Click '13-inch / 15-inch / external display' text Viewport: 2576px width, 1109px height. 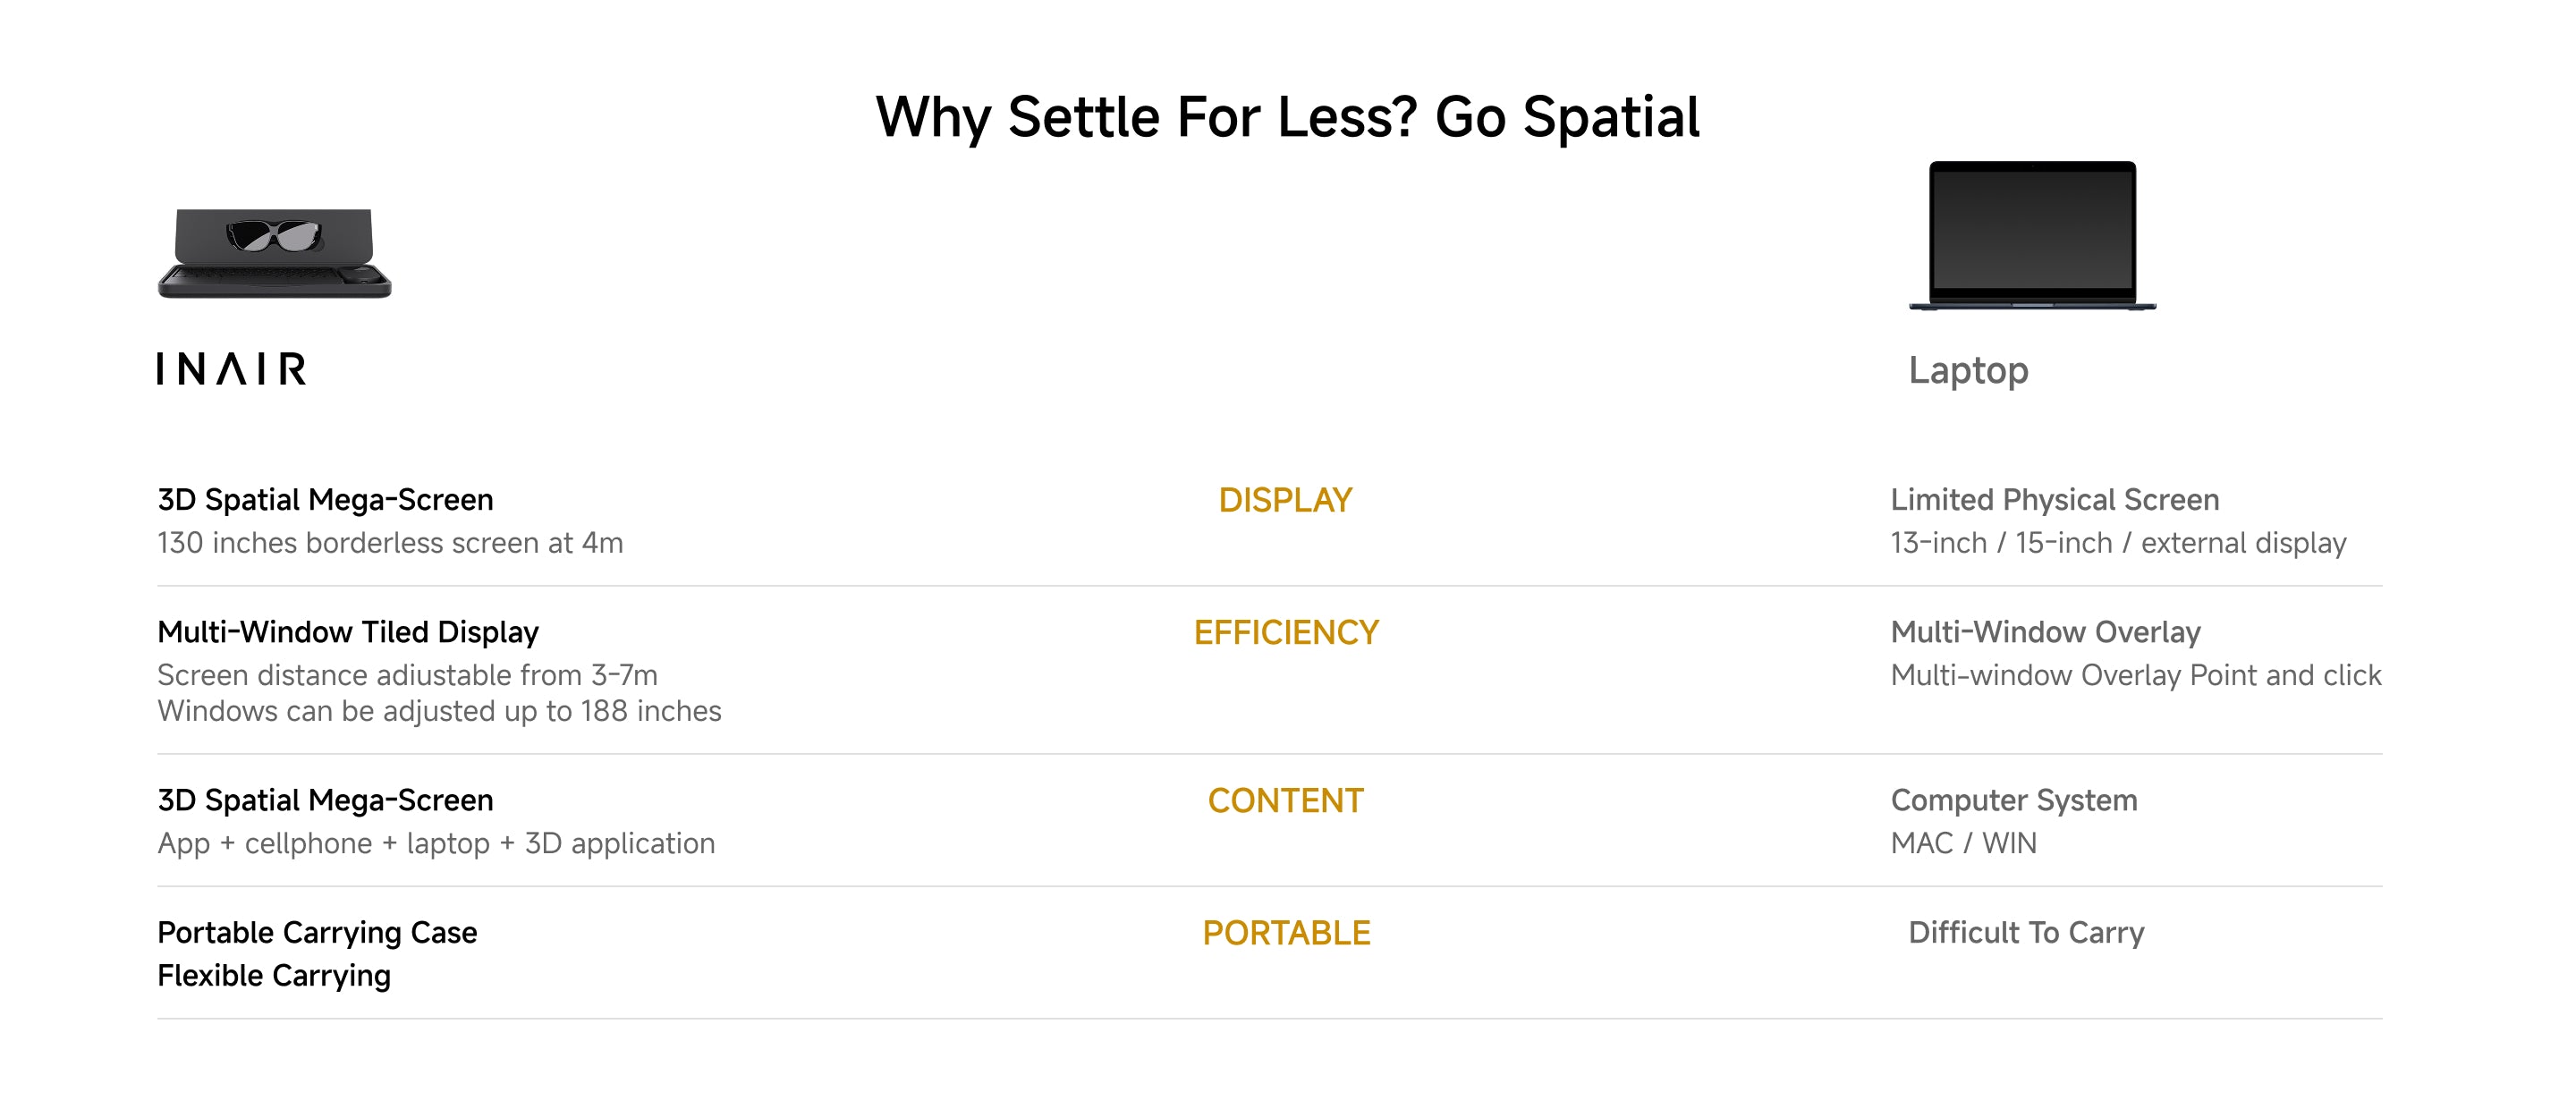2118,542
